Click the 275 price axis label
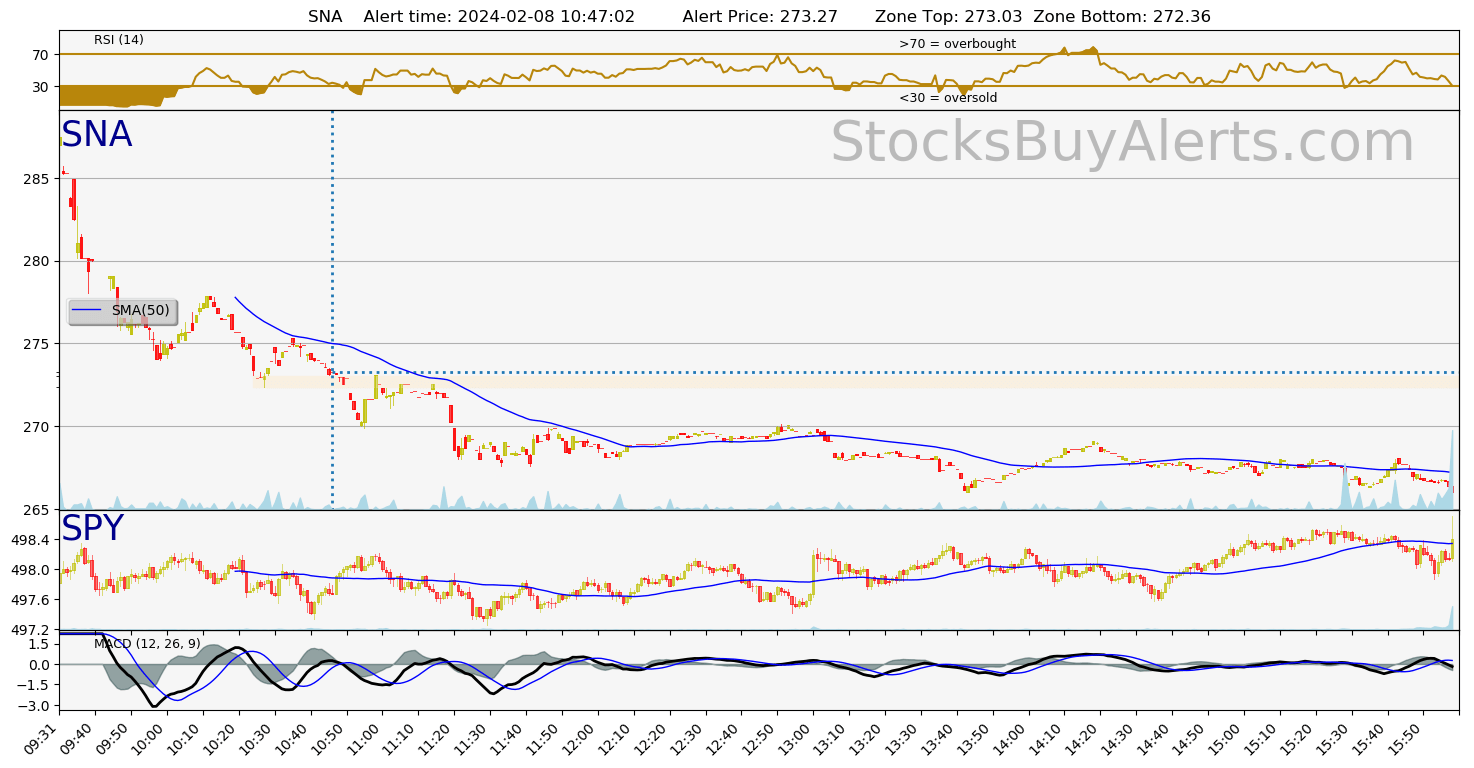 pos(37,344)
